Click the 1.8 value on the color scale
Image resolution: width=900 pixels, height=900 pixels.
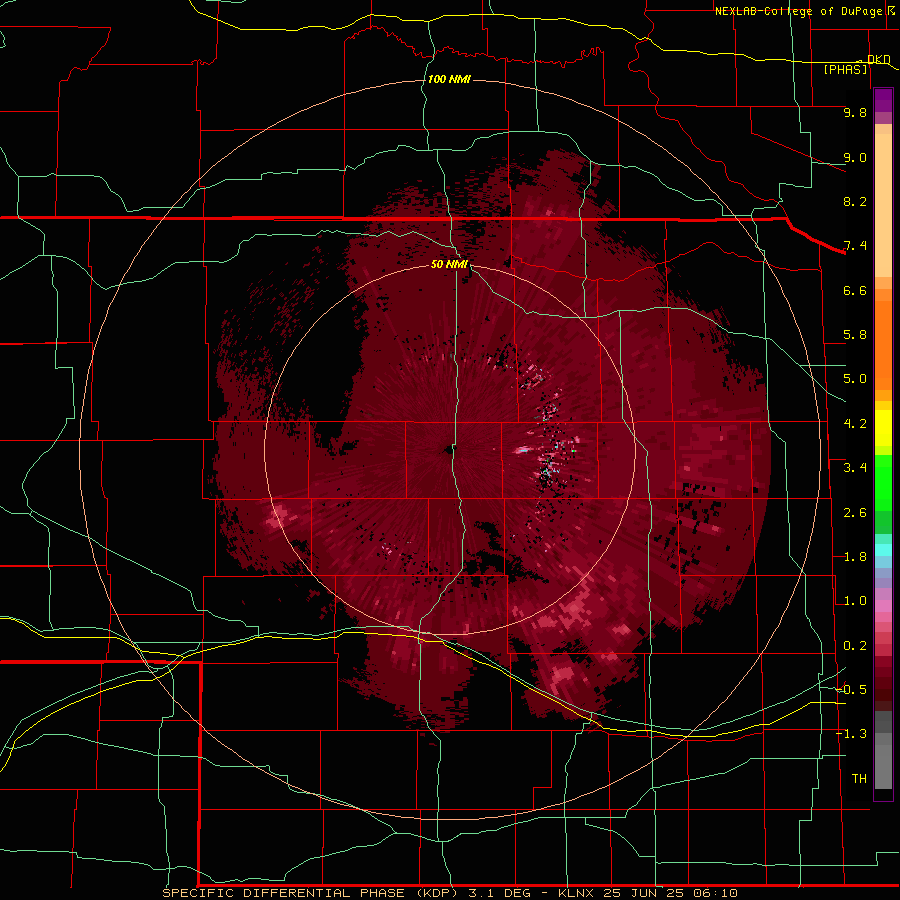tap(855, 557)
